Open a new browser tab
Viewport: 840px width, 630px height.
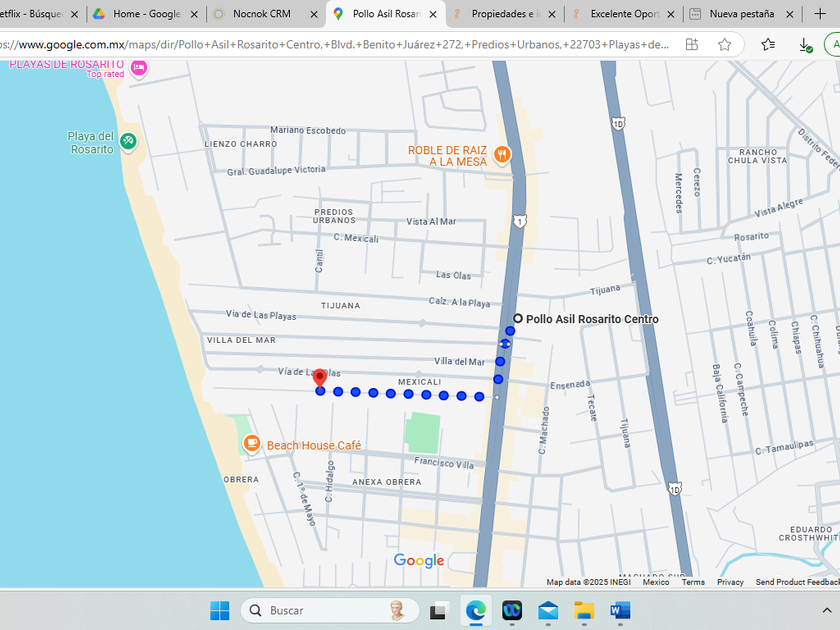click(819, 14)
